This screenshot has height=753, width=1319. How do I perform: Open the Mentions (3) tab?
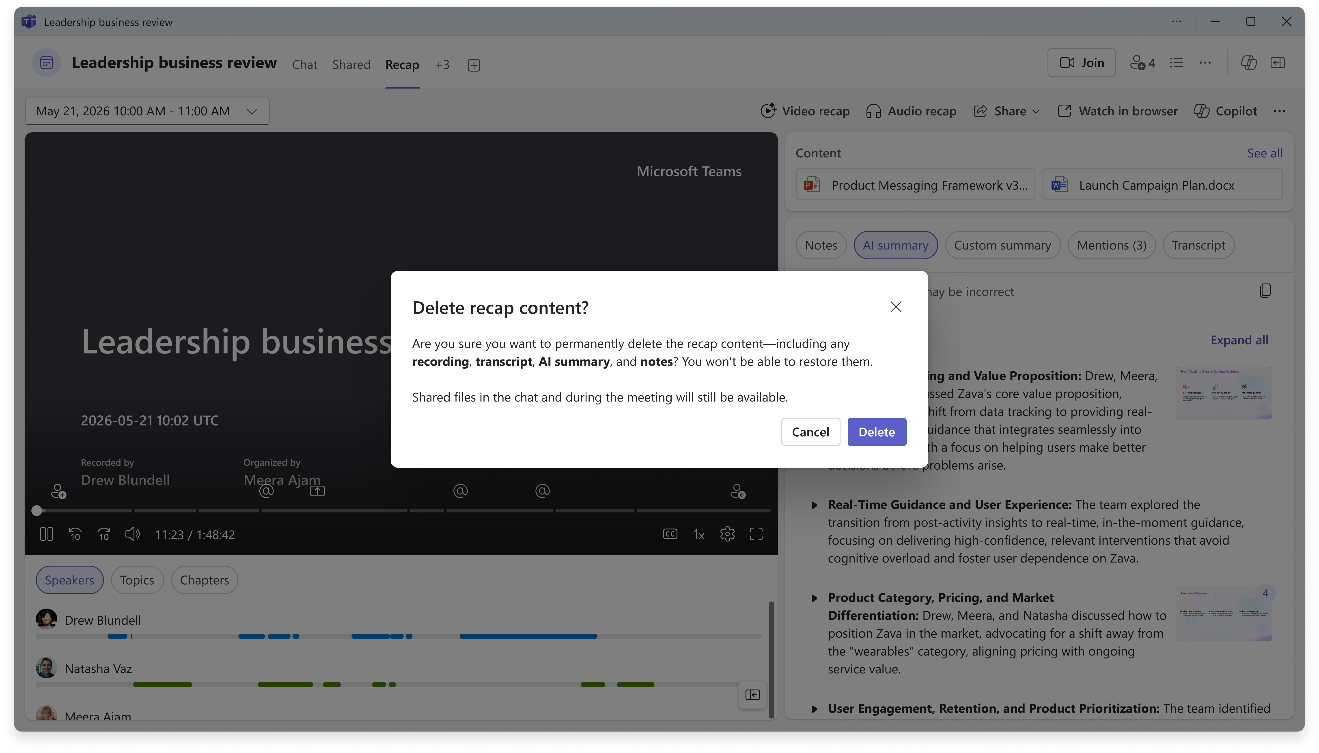[x=1111, y=245]
